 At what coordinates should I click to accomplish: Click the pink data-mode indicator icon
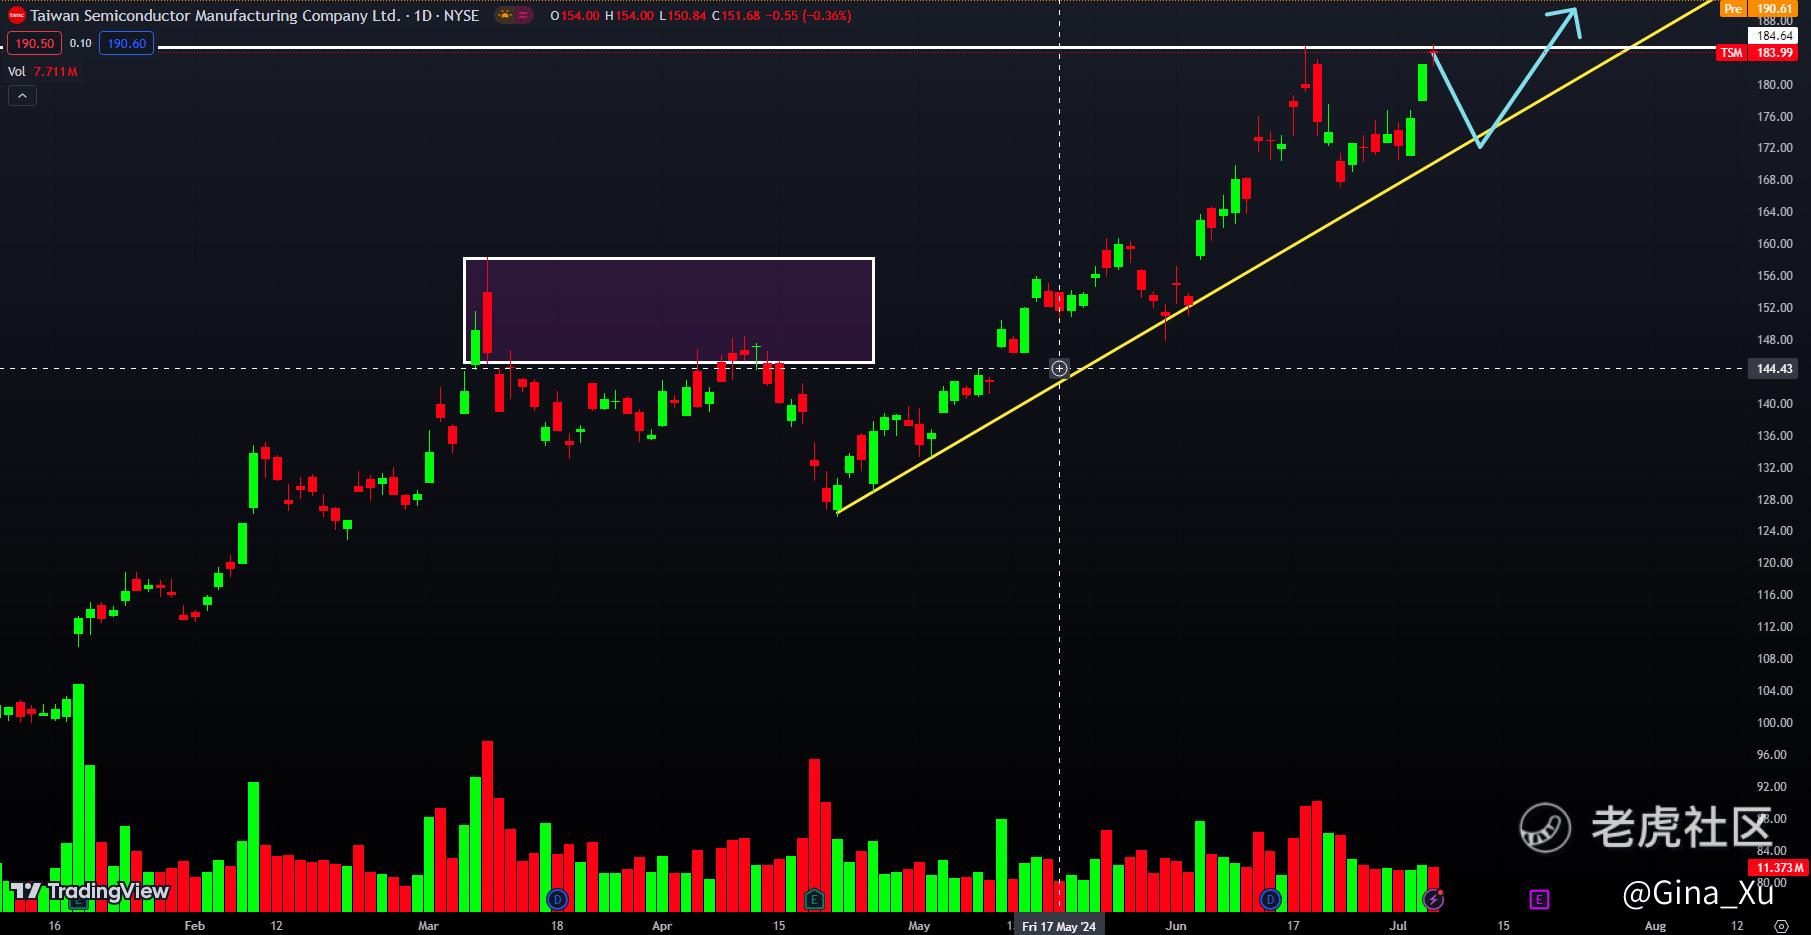[523, 15]
